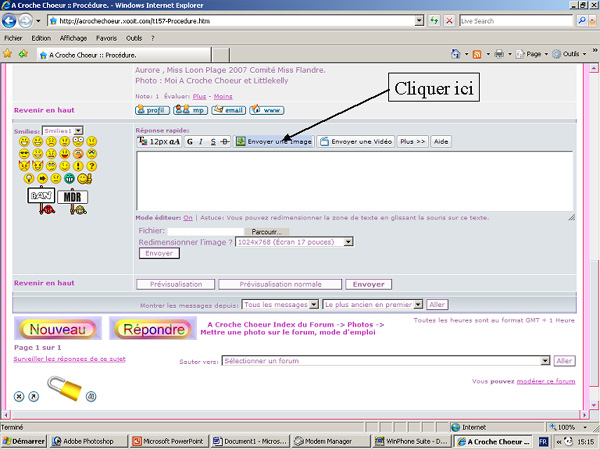Viewport: 600px width, 450px height.
Task: Open the Edition menu
Action: click(x=41, y=38)
